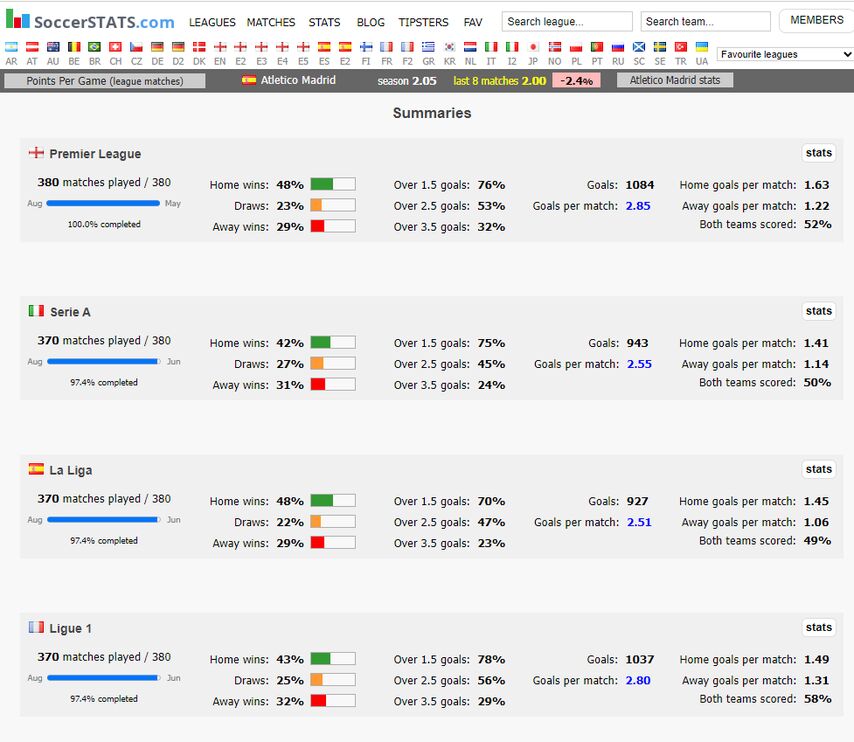Screen dimensions: 854x742
Task: Select the Argentina AR flag
Action: tap(11, 47)
